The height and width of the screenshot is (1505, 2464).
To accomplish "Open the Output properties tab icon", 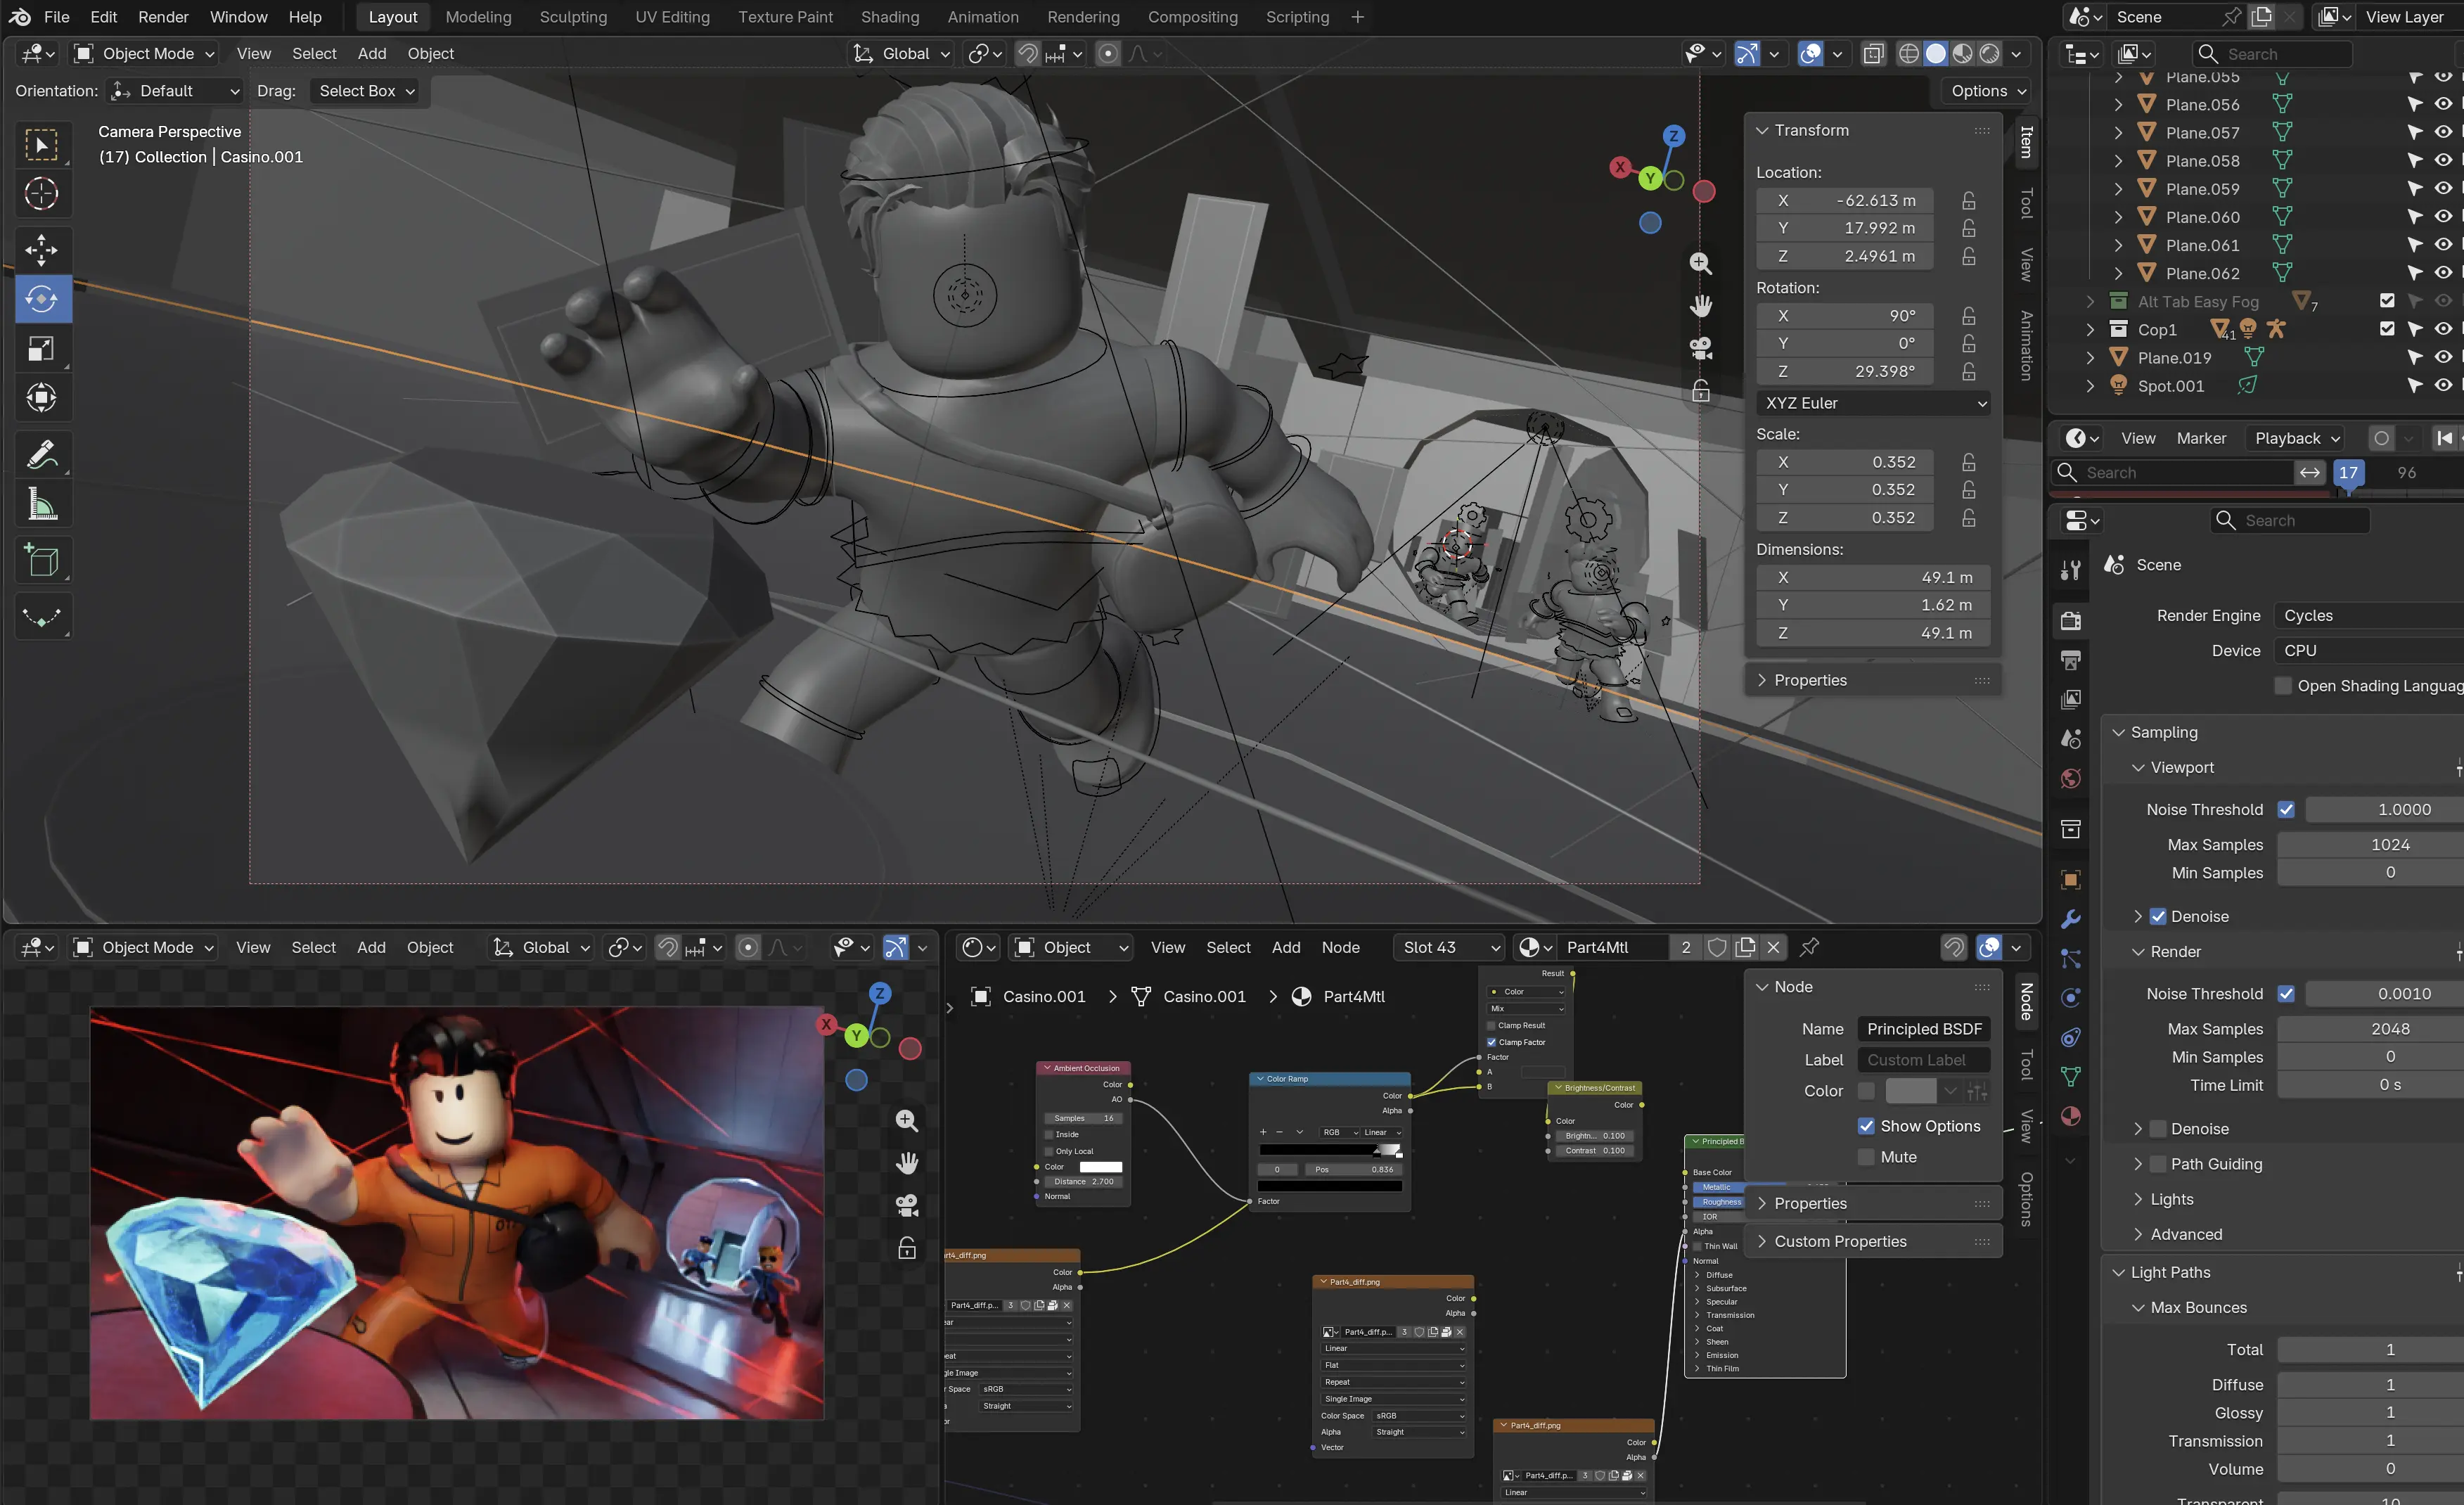I will click(2071, 660).
